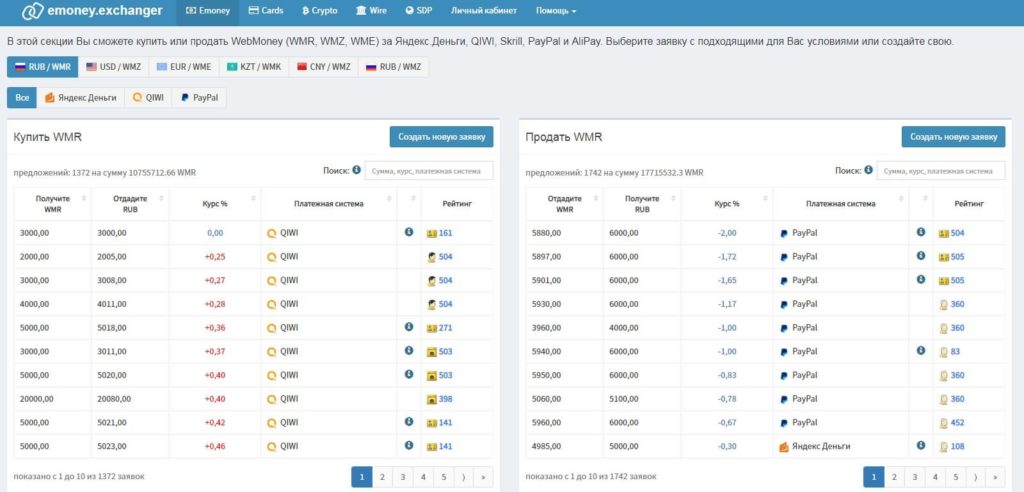This screenshot has width=1024, height=492.
Task: Open rating 452 on the 5960,00 row
Action: (x=957, y=423)
